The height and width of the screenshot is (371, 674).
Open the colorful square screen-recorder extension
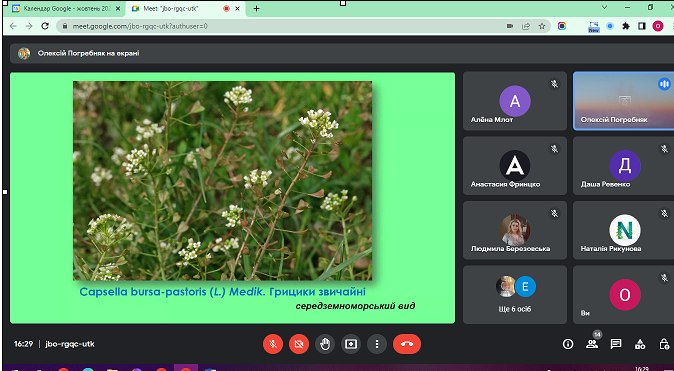[x=562, y=26]
